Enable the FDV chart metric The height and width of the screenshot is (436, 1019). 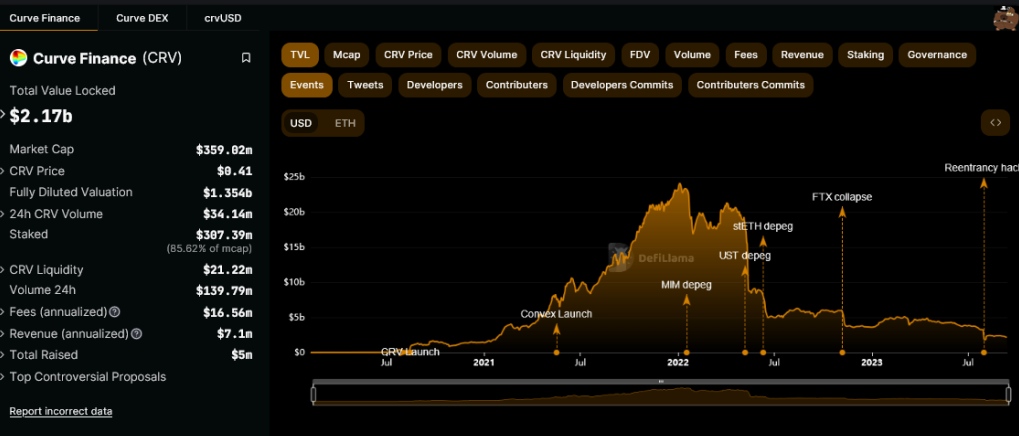[640, 55]
